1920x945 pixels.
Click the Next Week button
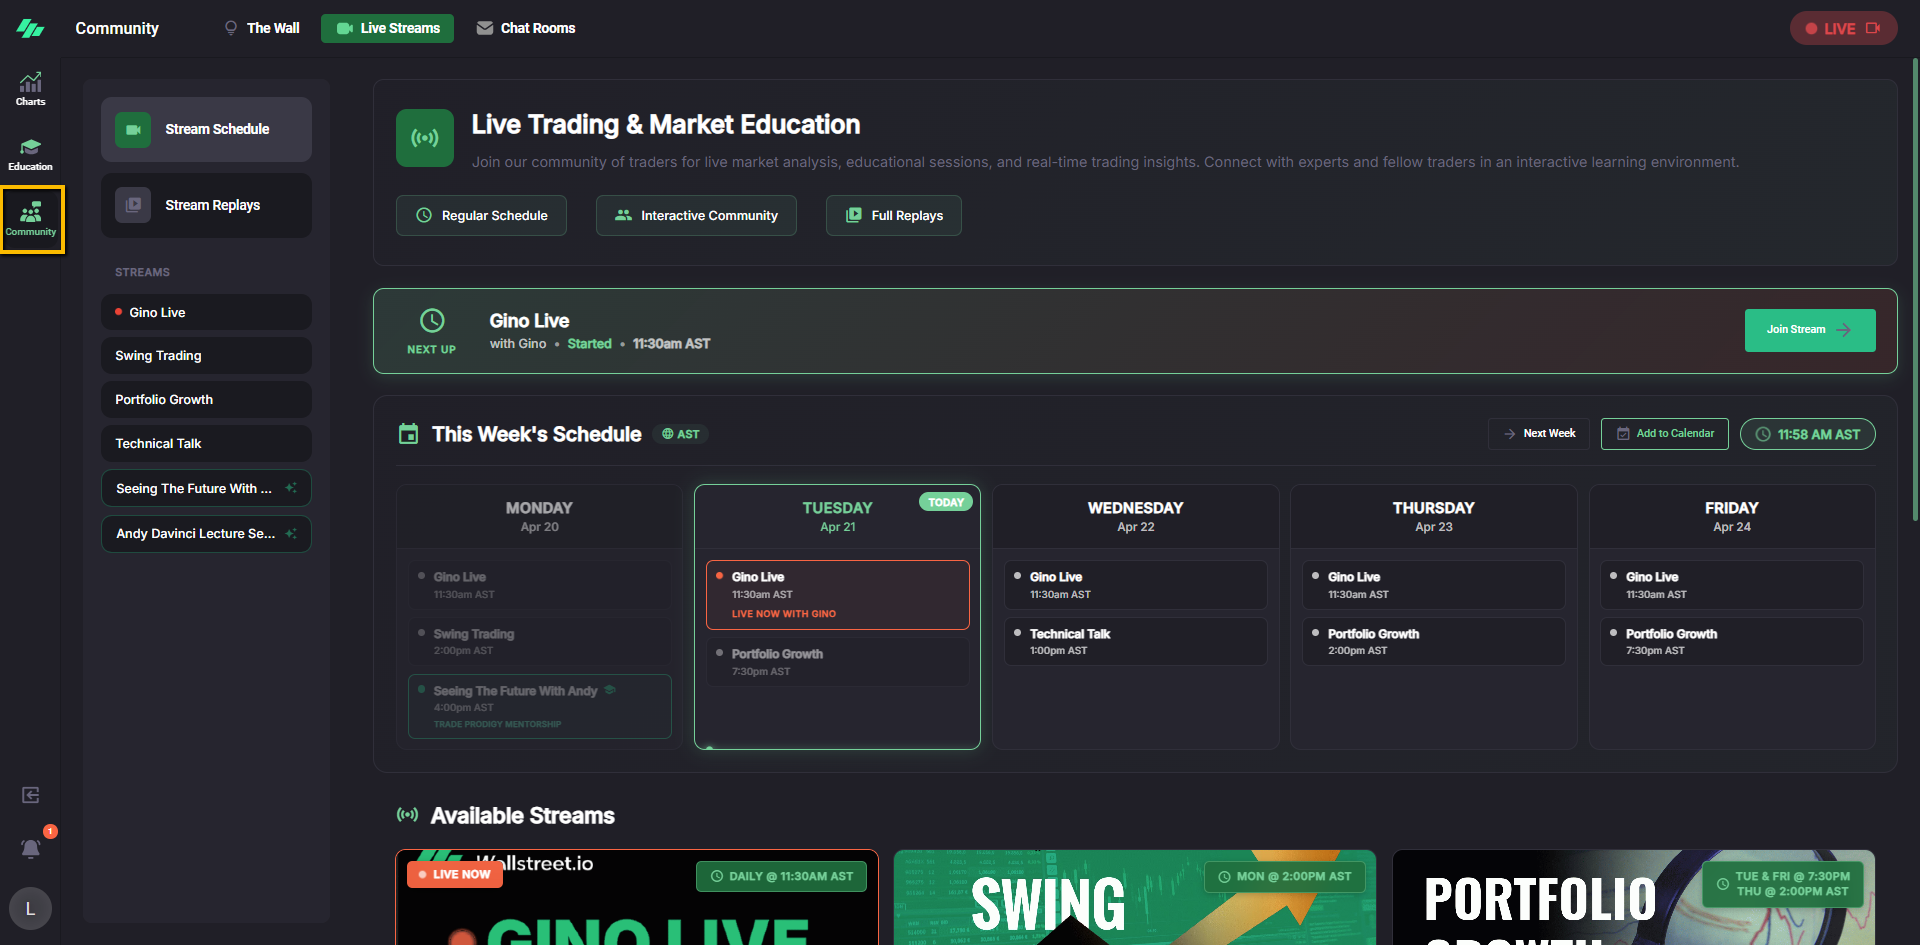point(1538,434)
